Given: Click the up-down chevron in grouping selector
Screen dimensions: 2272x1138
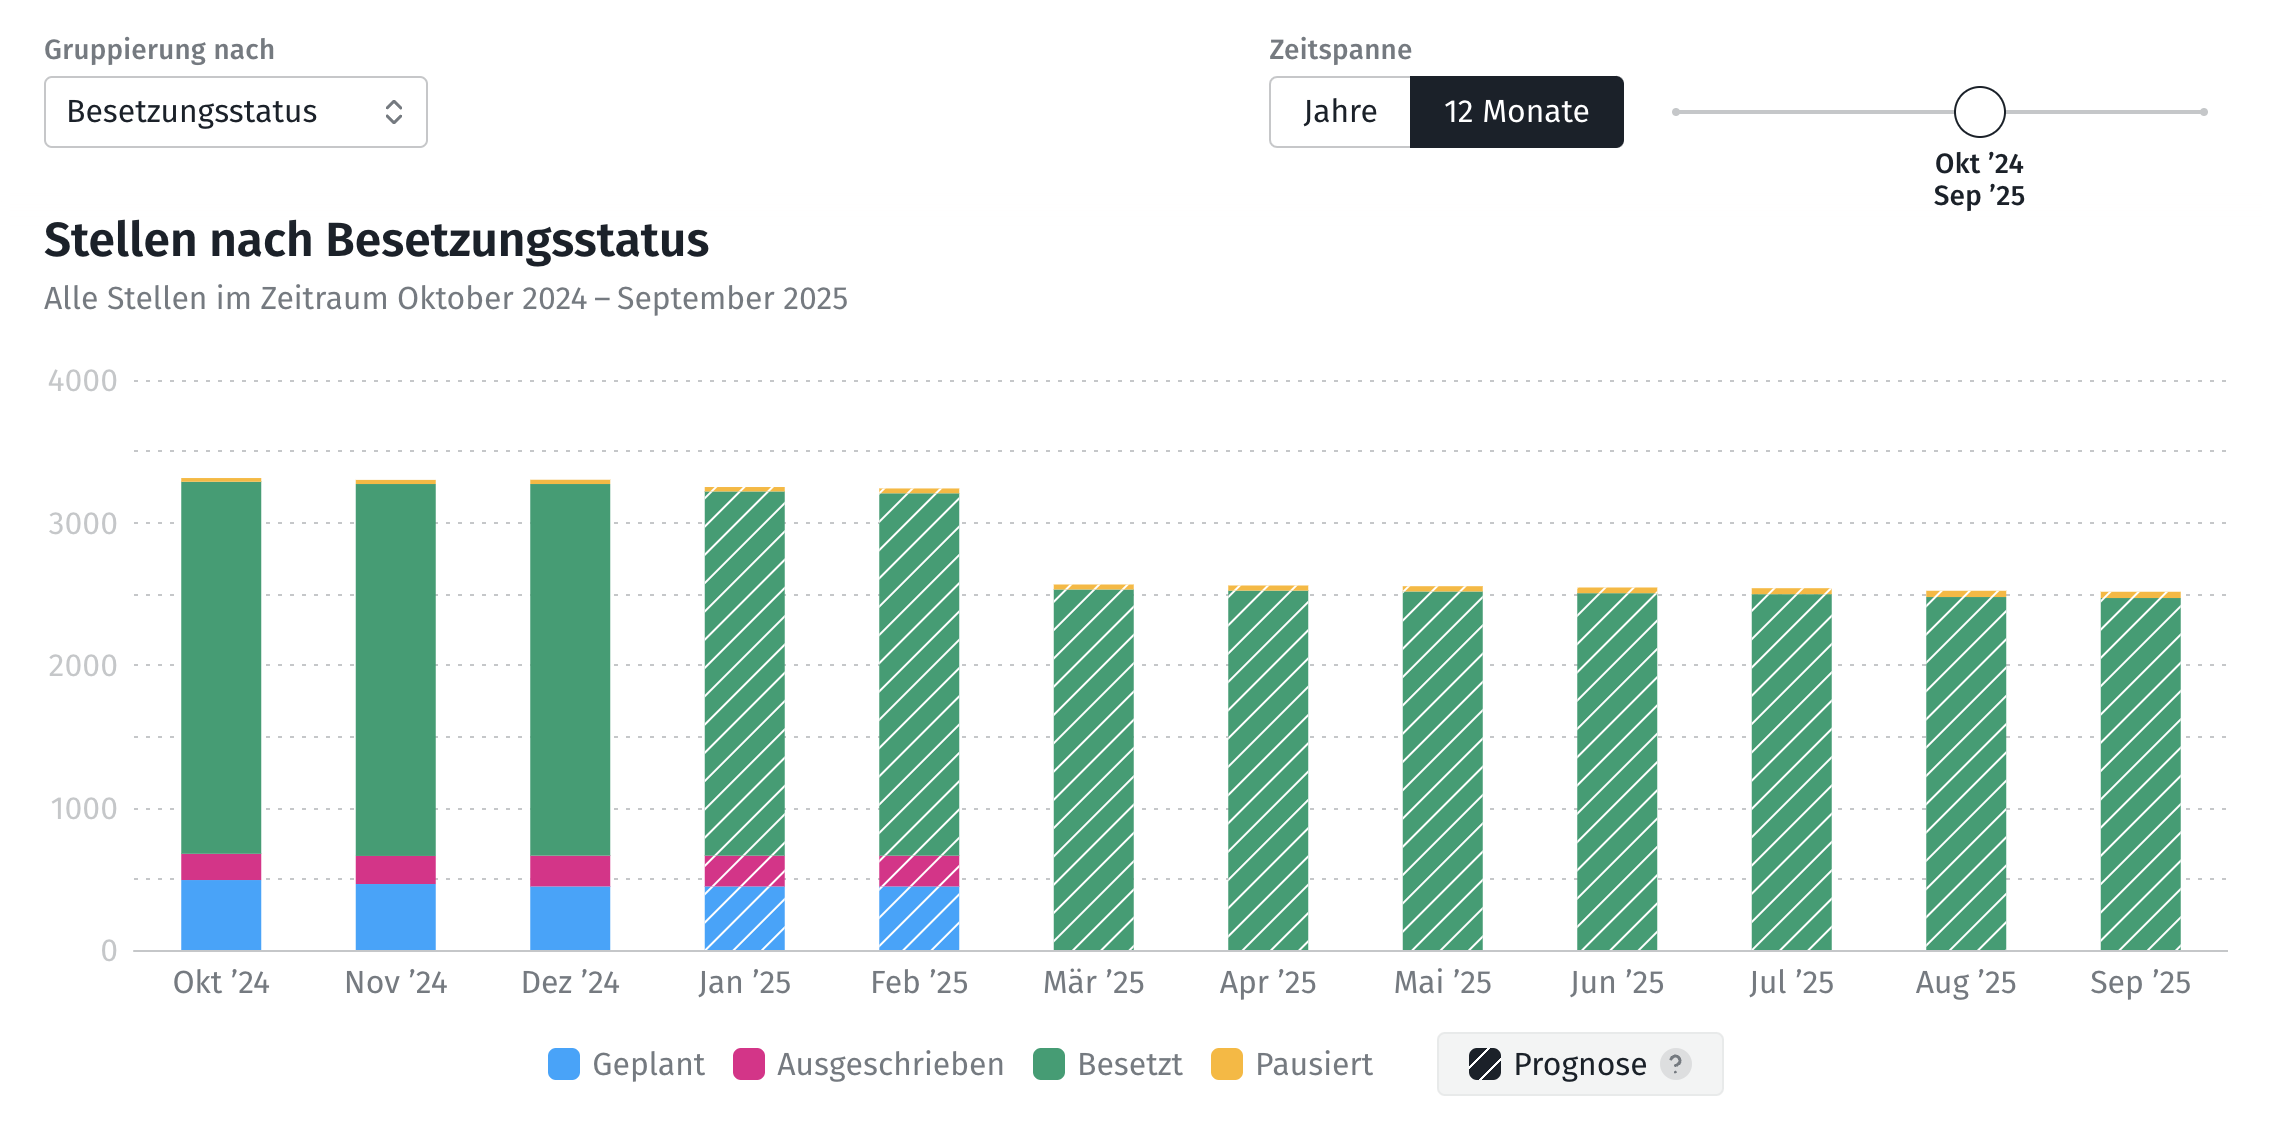Looking at the screenshot, I should pyautogui.click(x=394, y=112).
